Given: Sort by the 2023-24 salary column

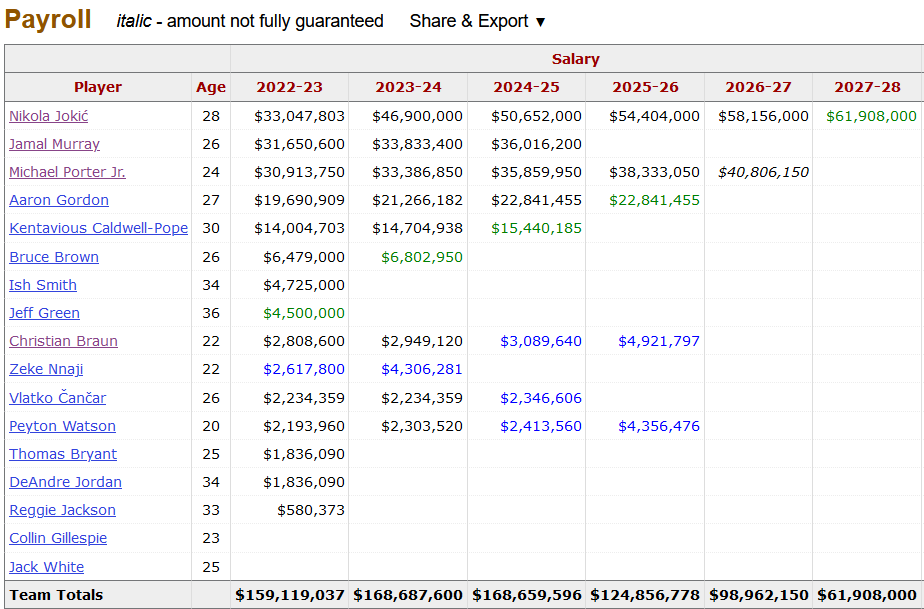Looking at the screenshot, I should (408, 87).
